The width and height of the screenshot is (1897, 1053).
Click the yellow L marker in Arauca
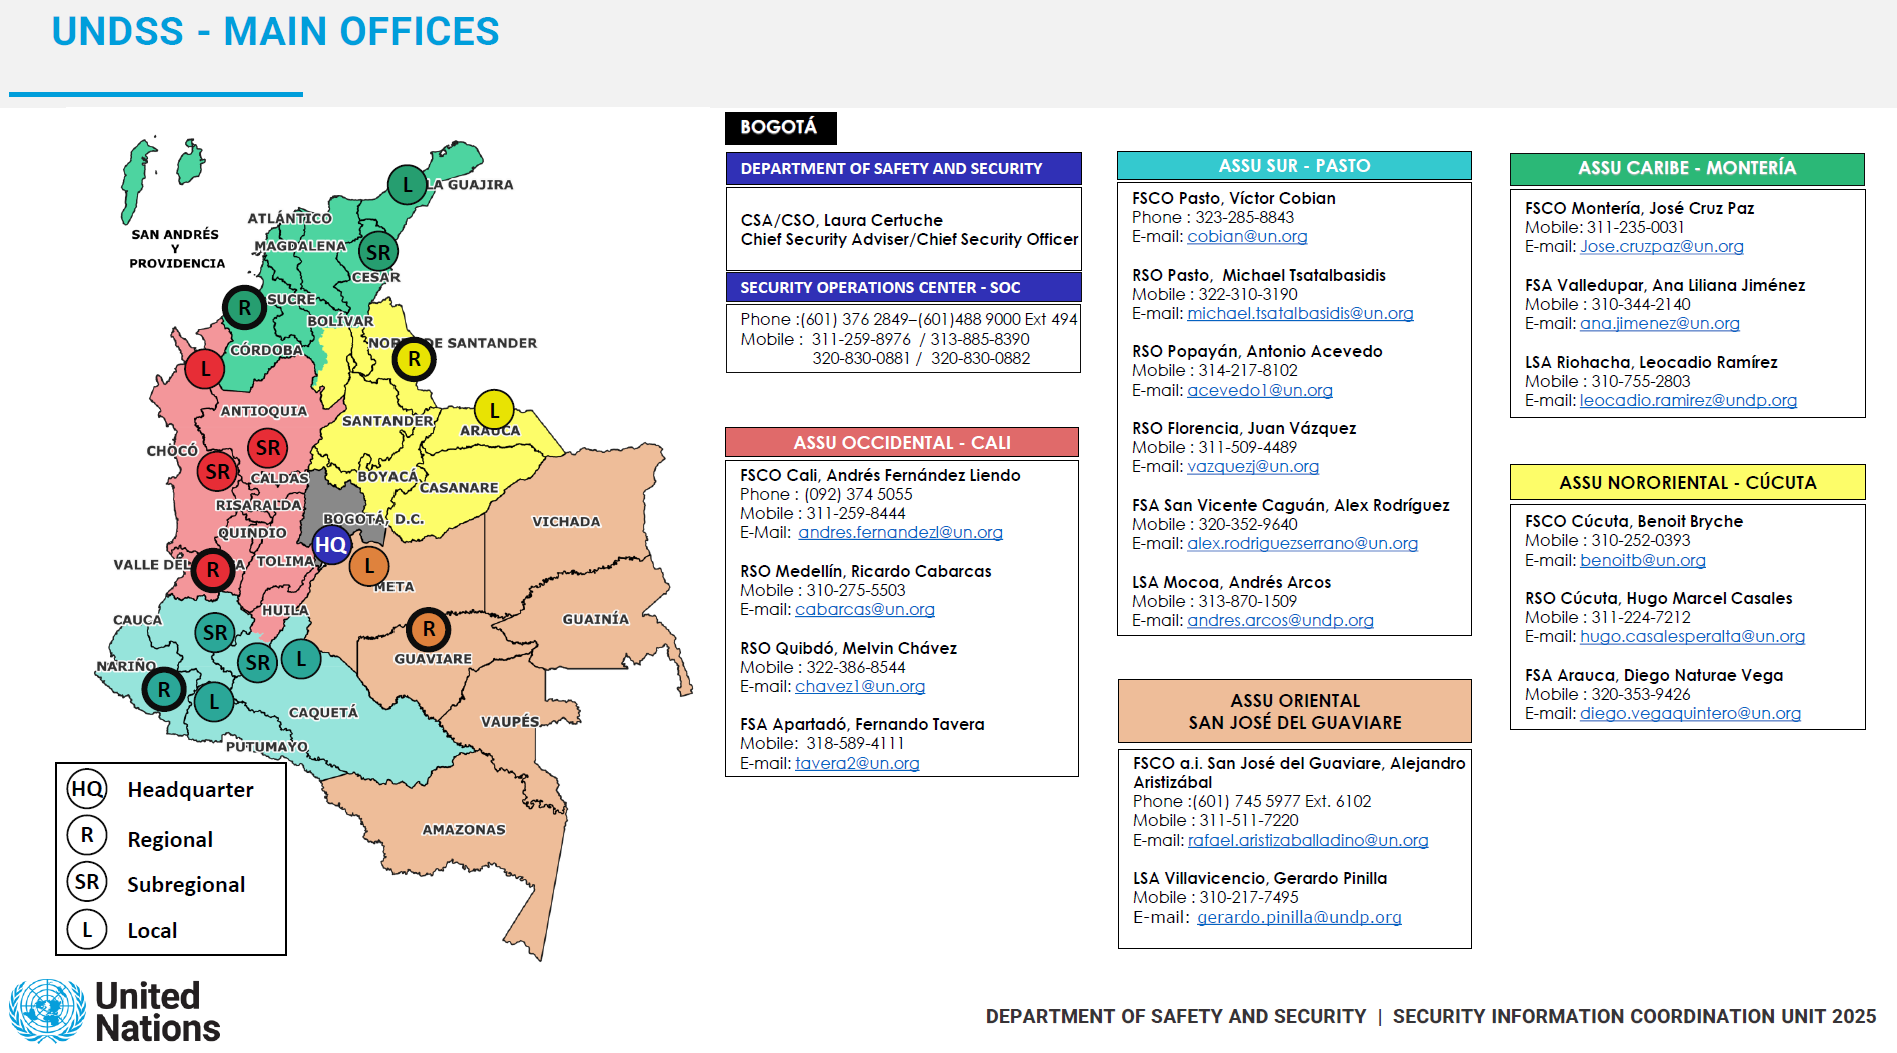coord(494,410)
